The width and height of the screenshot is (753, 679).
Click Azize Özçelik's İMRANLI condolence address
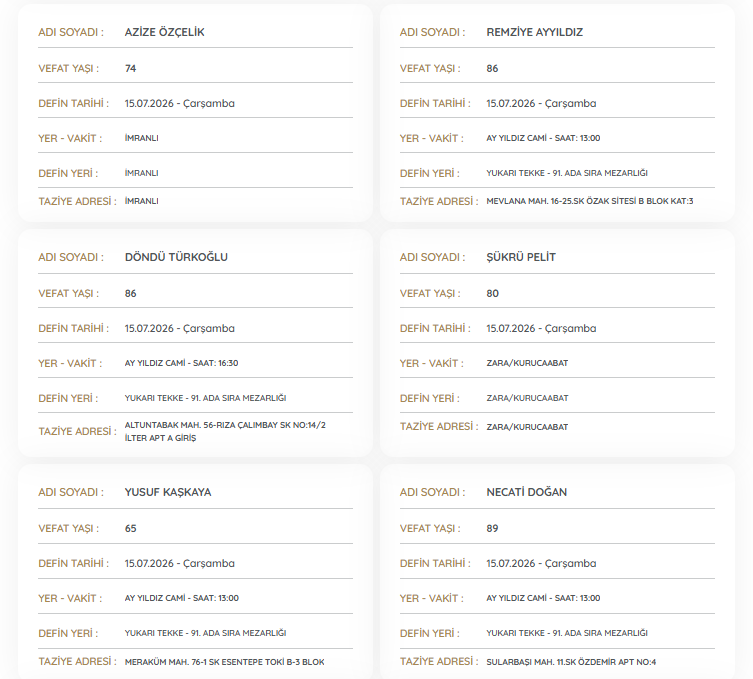pos(142,201)
